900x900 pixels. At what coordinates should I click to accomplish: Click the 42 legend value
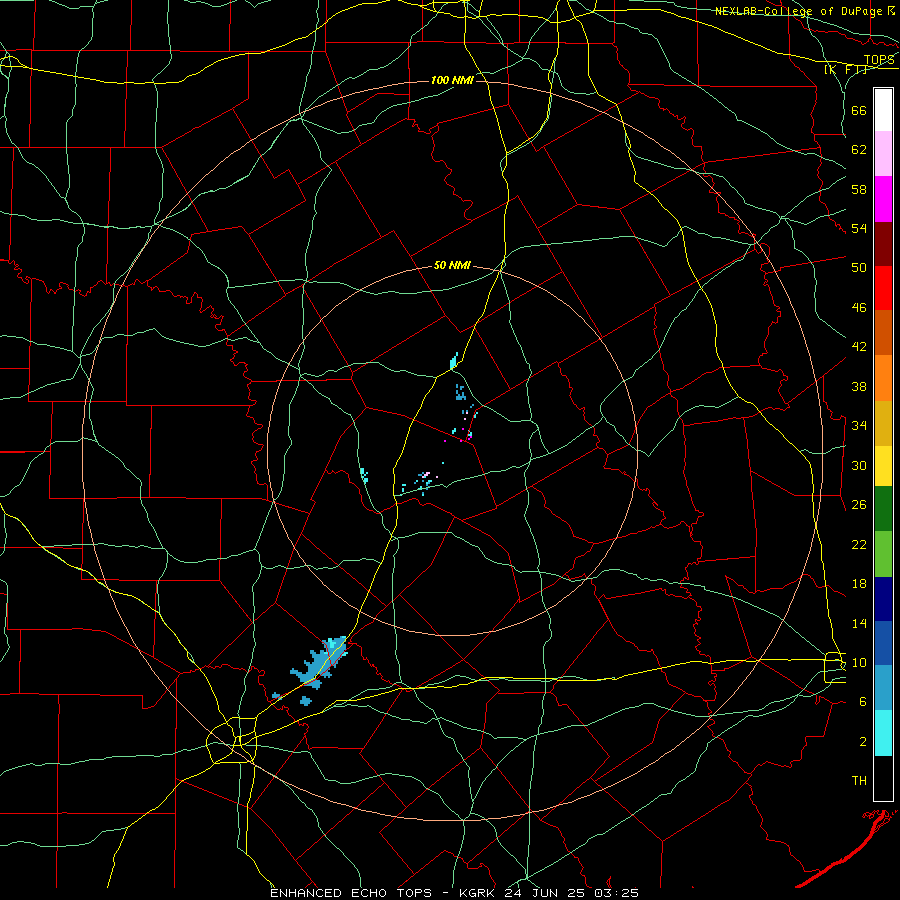click(x=859, y=347)
